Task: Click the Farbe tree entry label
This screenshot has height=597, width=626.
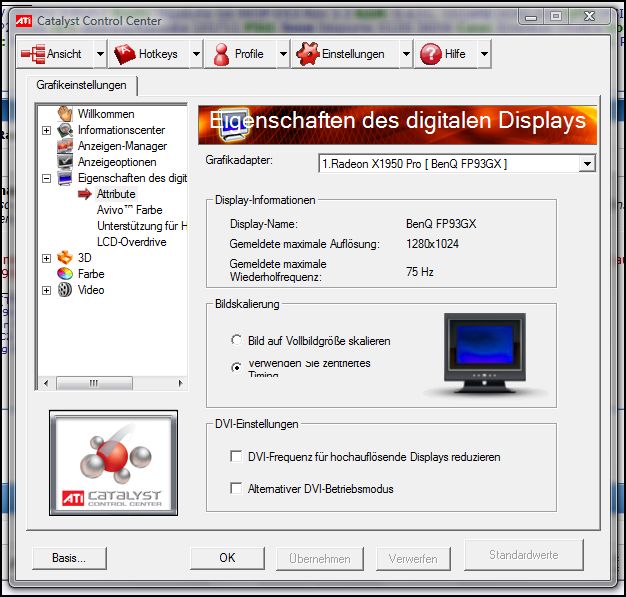Action: (x=91, y=274)
